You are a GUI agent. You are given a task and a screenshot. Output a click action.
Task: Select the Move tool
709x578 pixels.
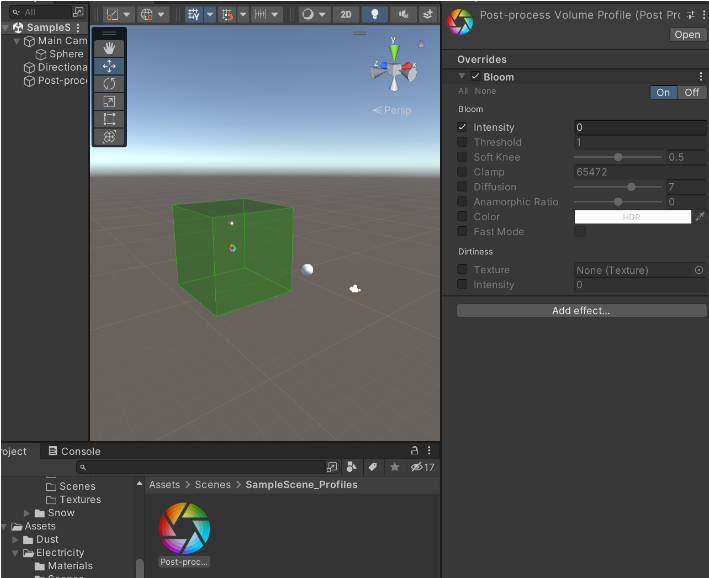click(x=109, y=66)
